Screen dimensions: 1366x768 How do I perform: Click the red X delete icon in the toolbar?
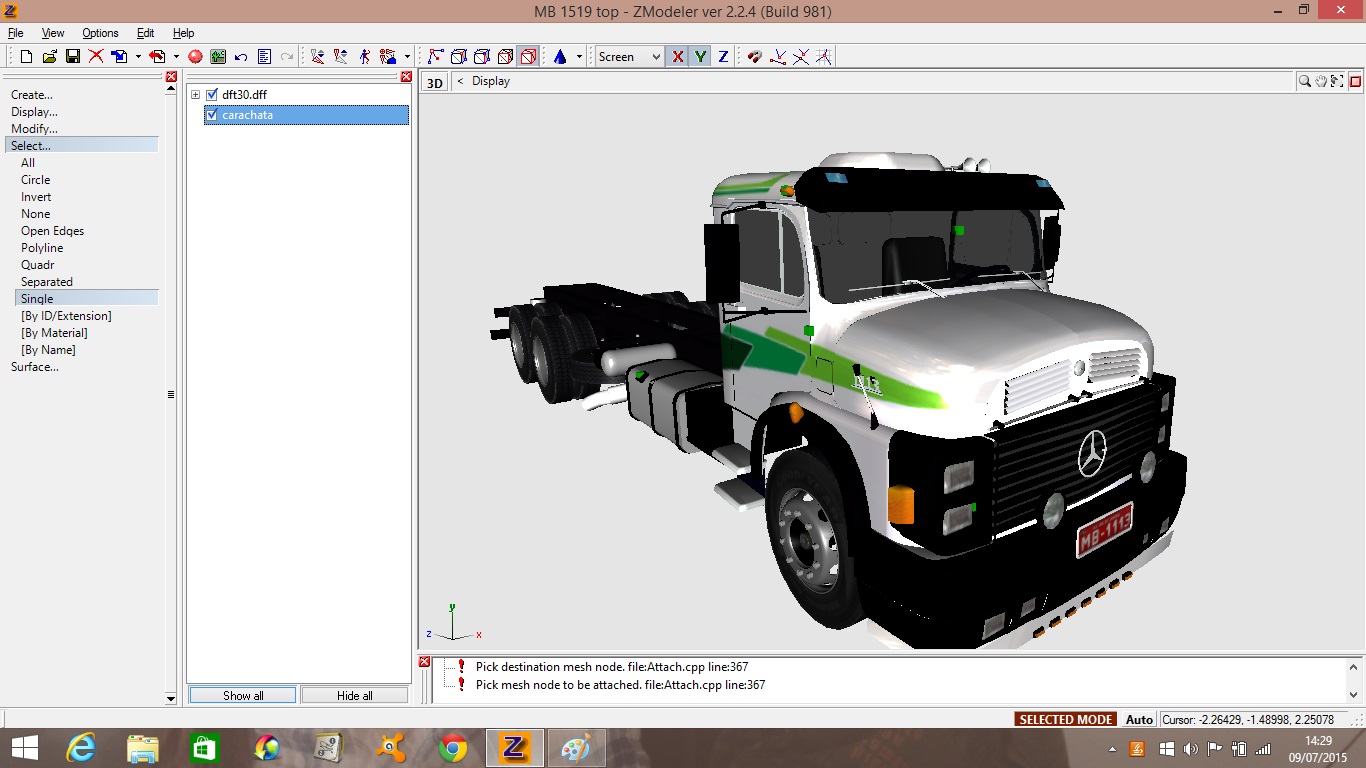(96, 57)
